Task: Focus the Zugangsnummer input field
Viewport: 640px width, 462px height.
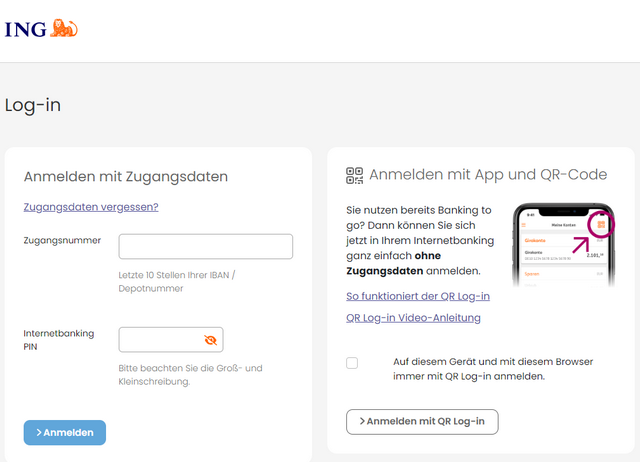Action: [206, 246]
